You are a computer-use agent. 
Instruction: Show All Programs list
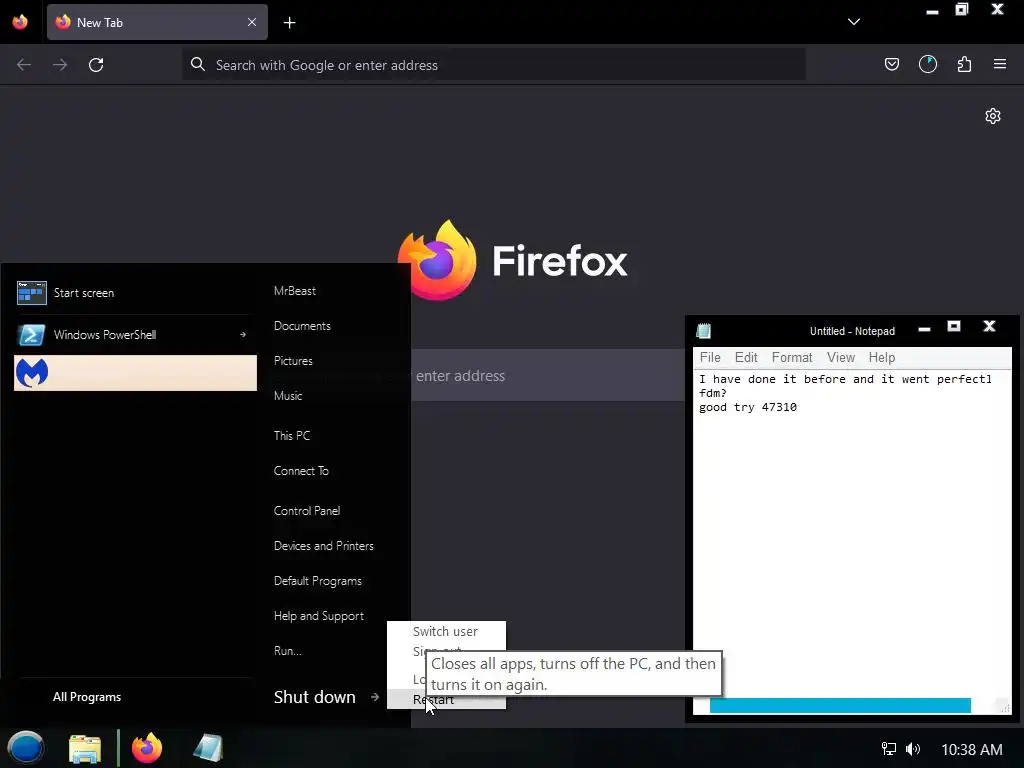tap(87, 697)
